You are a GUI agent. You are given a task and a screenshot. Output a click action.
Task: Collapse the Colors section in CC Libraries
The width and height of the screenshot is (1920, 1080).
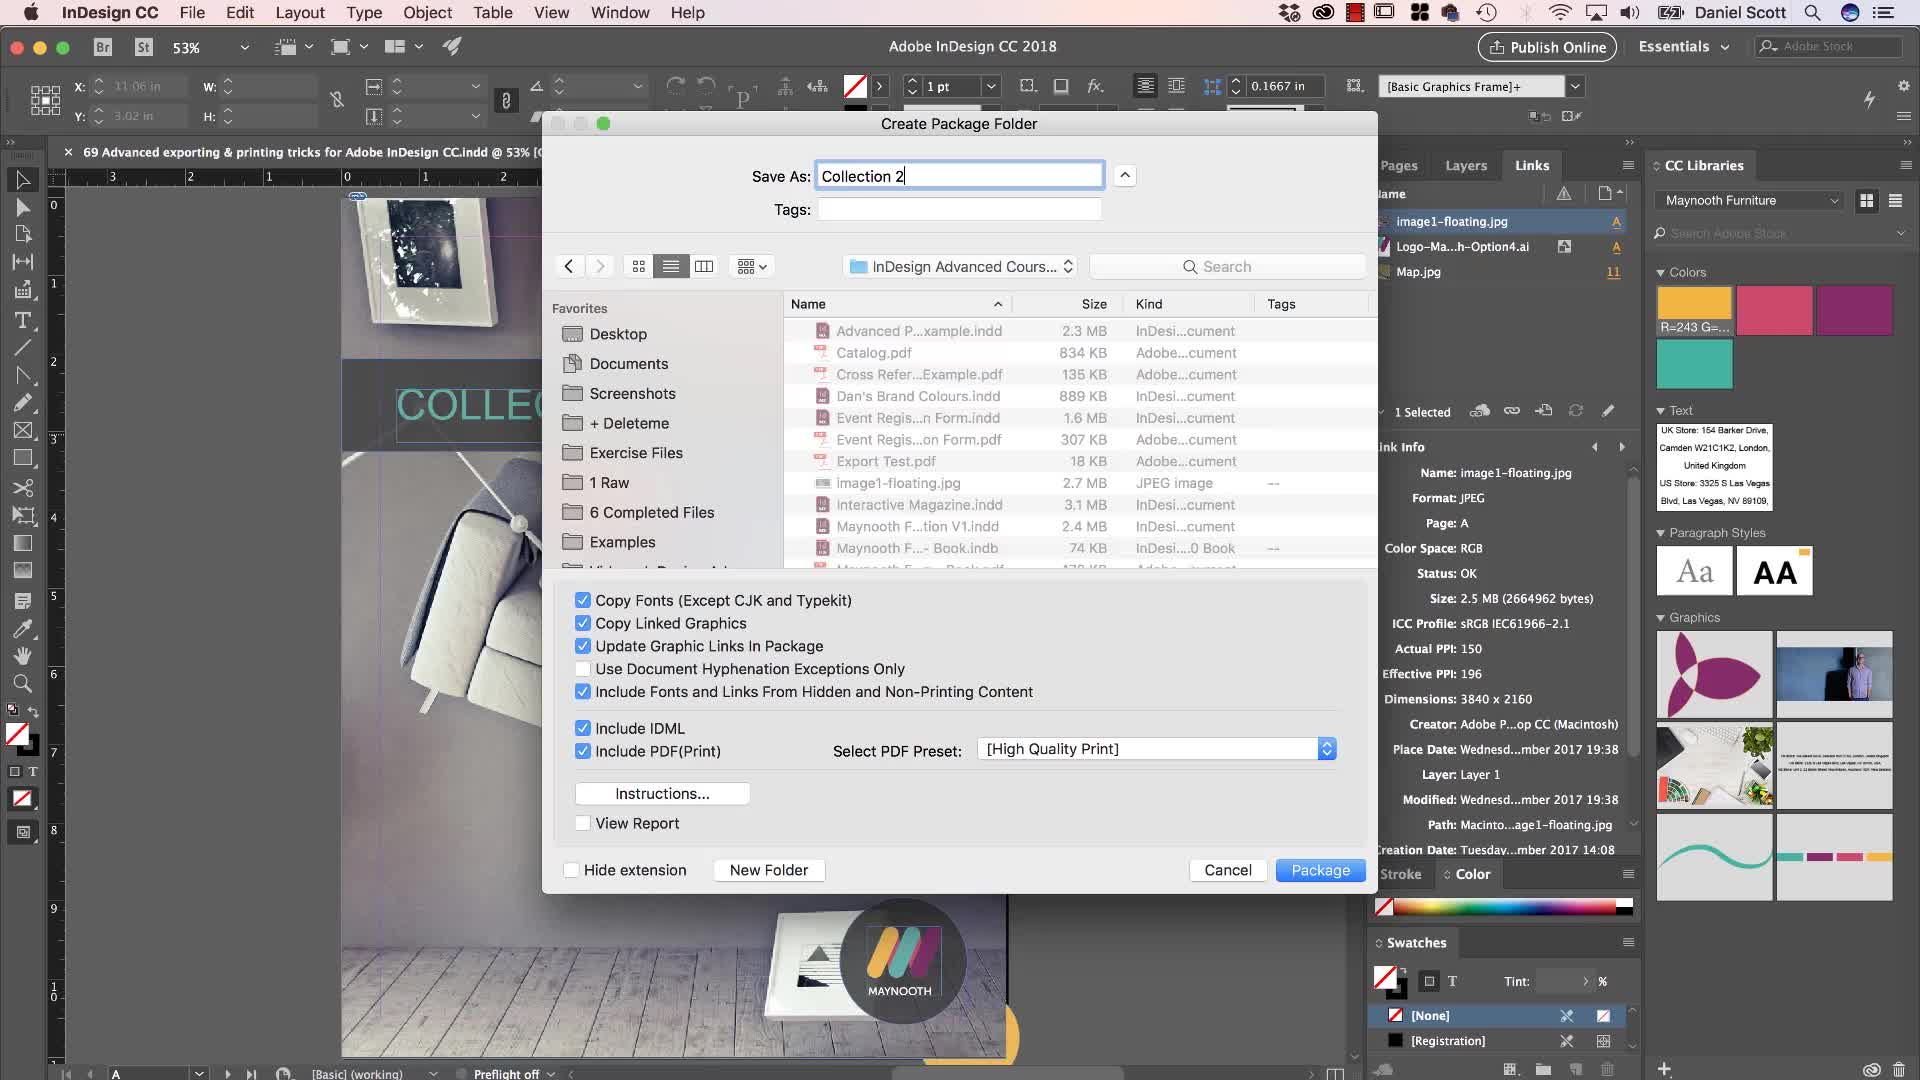(x=1661, y=273)
